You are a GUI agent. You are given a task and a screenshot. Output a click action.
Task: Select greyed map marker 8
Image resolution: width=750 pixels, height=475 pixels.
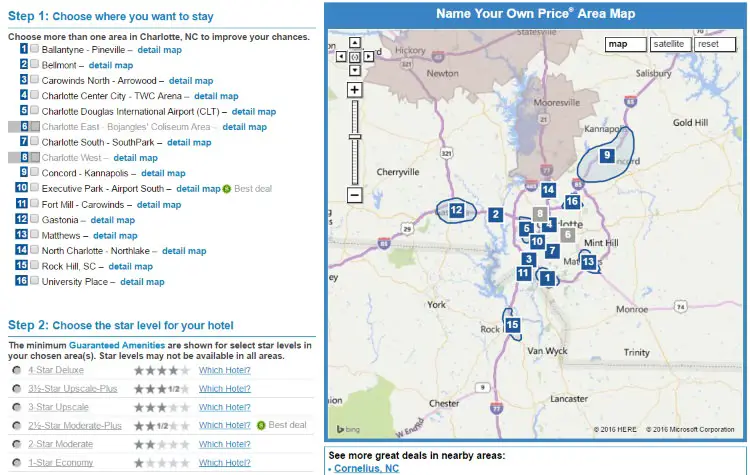[x=540, y=214]
